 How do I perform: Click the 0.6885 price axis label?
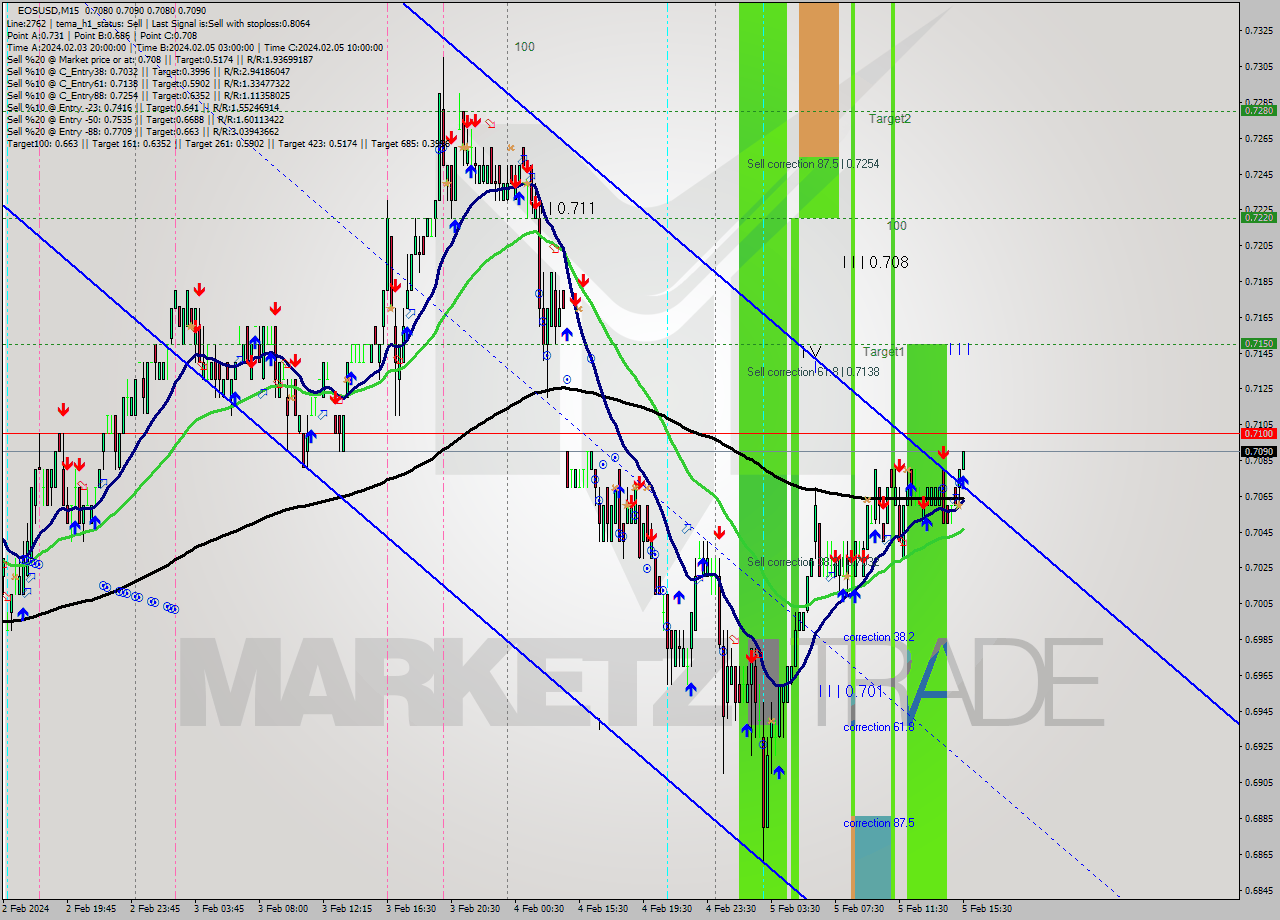pyautogui.click(x=1258, y=818)
